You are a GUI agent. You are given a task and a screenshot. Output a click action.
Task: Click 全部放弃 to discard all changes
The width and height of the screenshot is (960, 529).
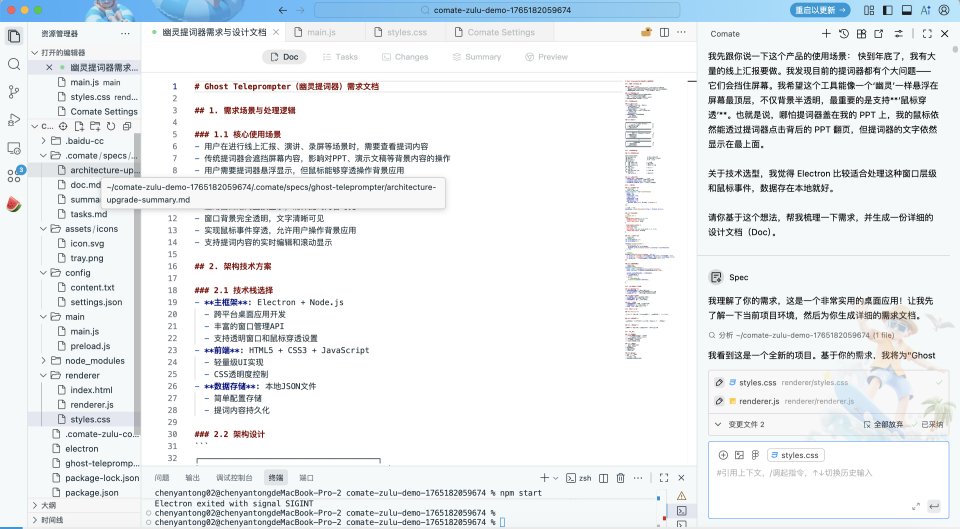point(883,424)
